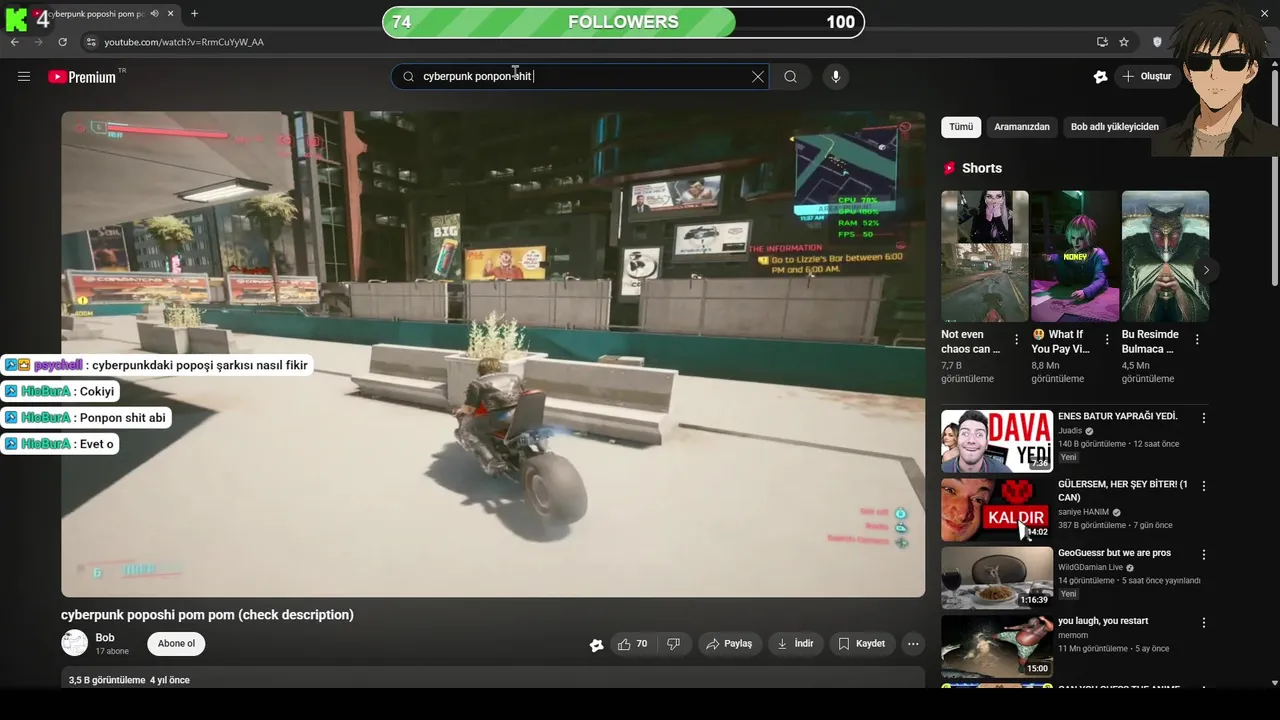Screen dimensions: 1280x720
Task: Open options for 'Not even chaos' short
Action: click(1016, 340)
